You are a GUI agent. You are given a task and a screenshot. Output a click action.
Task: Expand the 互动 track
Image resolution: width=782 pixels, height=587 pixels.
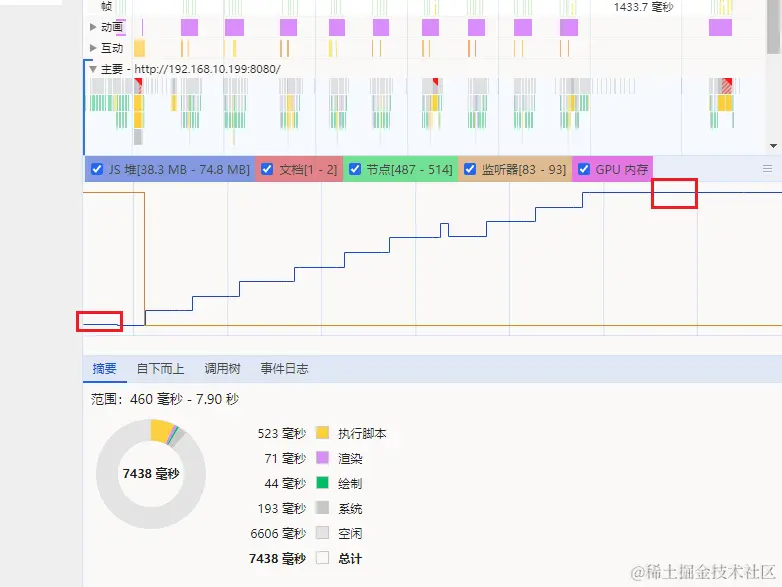tap(93, 48)
